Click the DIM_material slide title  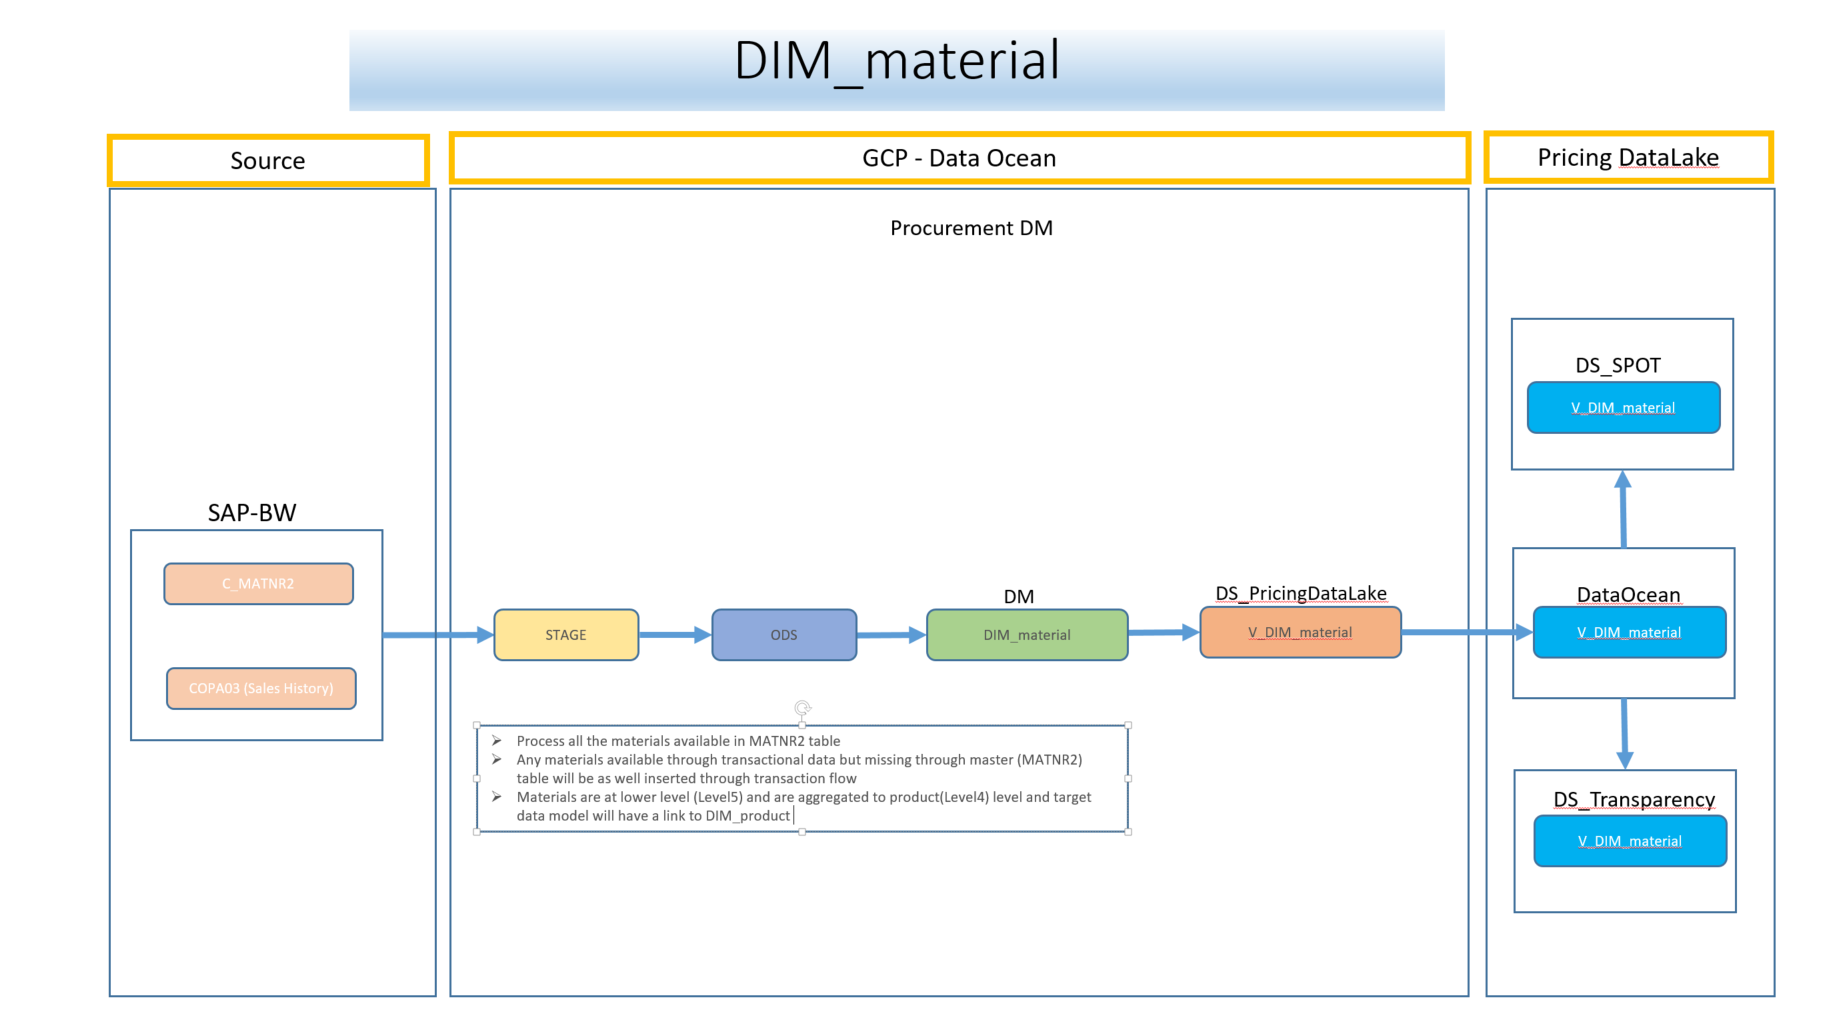coord(896,62)
